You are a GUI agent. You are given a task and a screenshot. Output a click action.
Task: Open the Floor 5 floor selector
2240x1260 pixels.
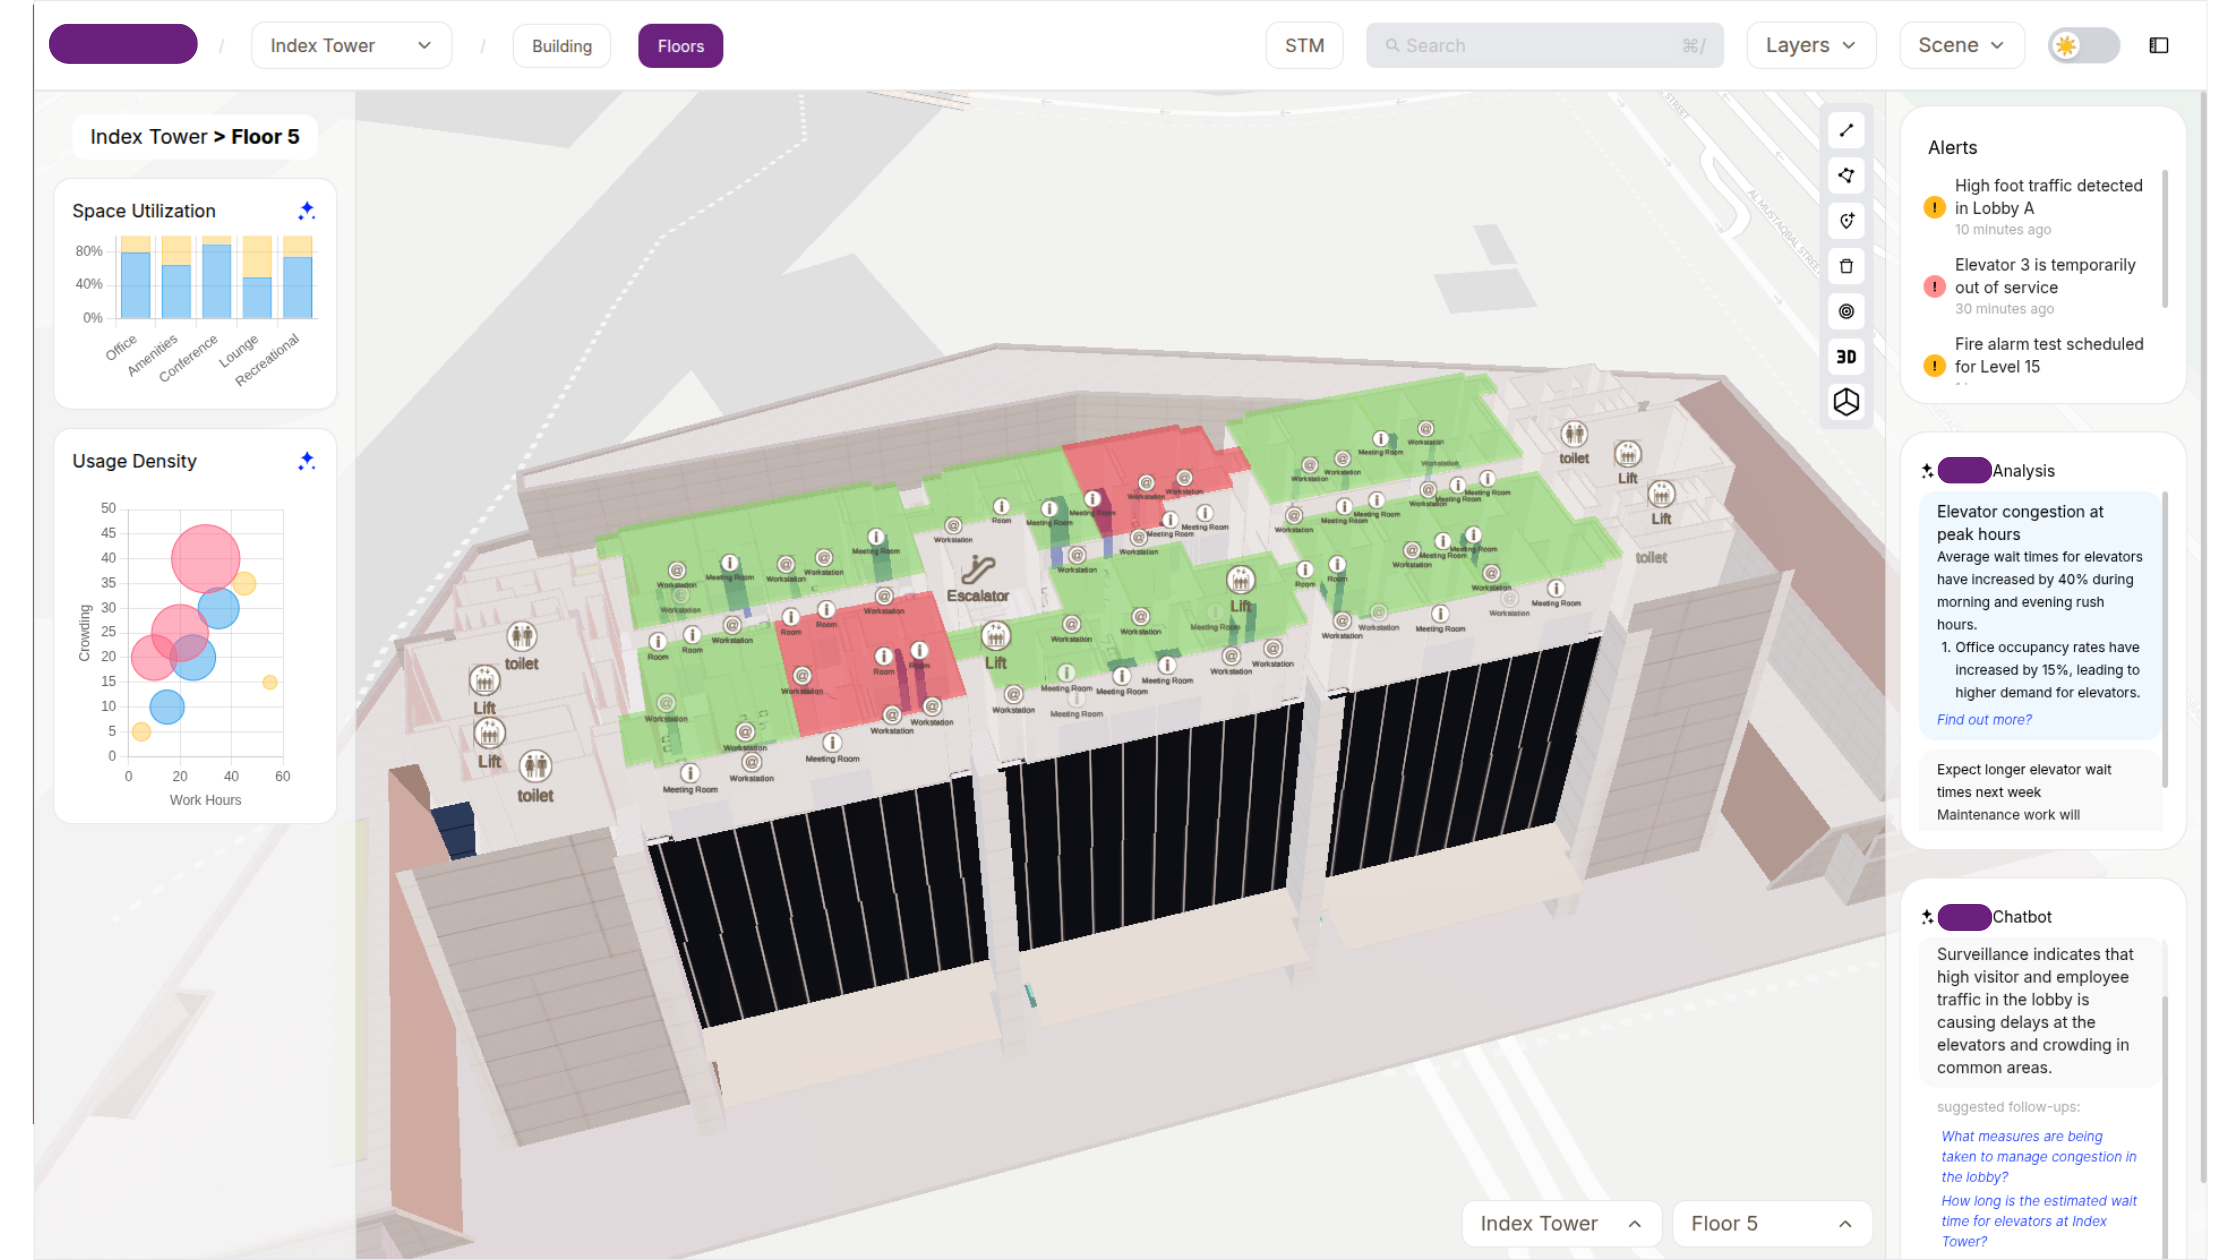[x=1771, y=1224]
